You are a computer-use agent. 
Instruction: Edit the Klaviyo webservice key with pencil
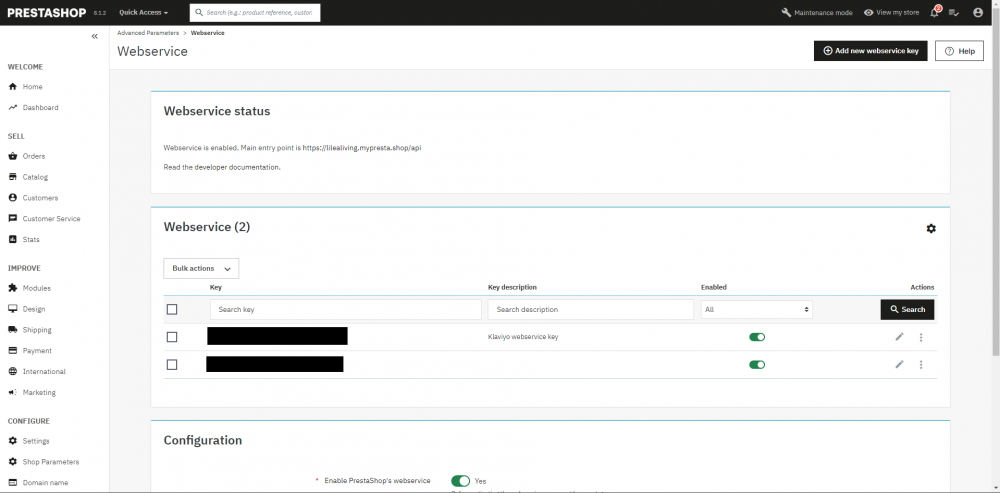pos(899,337)
